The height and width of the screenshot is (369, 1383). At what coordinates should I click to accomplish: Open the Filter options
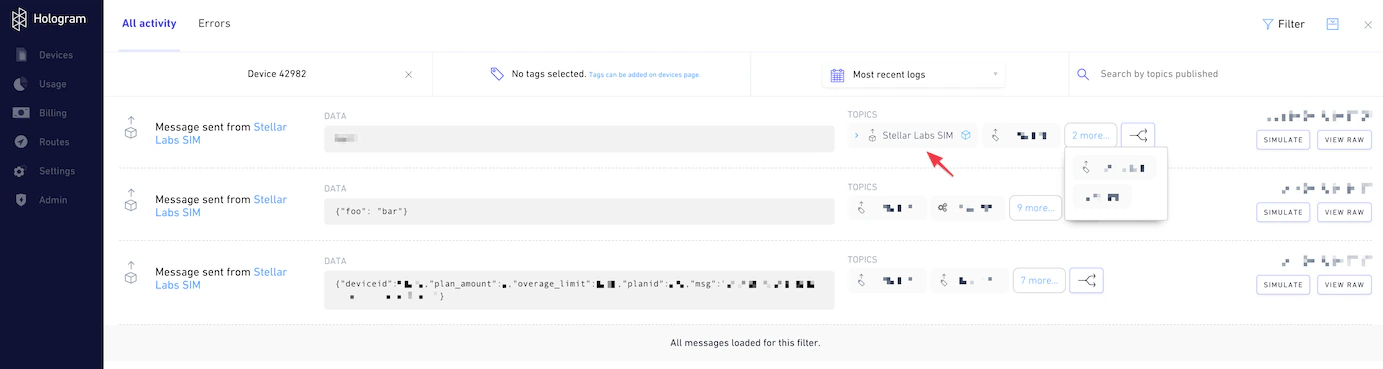[x=1283, y=24]
